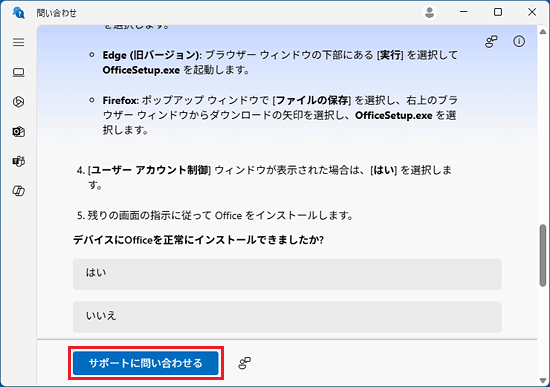This screenshot has height=387, width=550.
Task: Close the 問い合わせ window
Action: tap(532, 12)
